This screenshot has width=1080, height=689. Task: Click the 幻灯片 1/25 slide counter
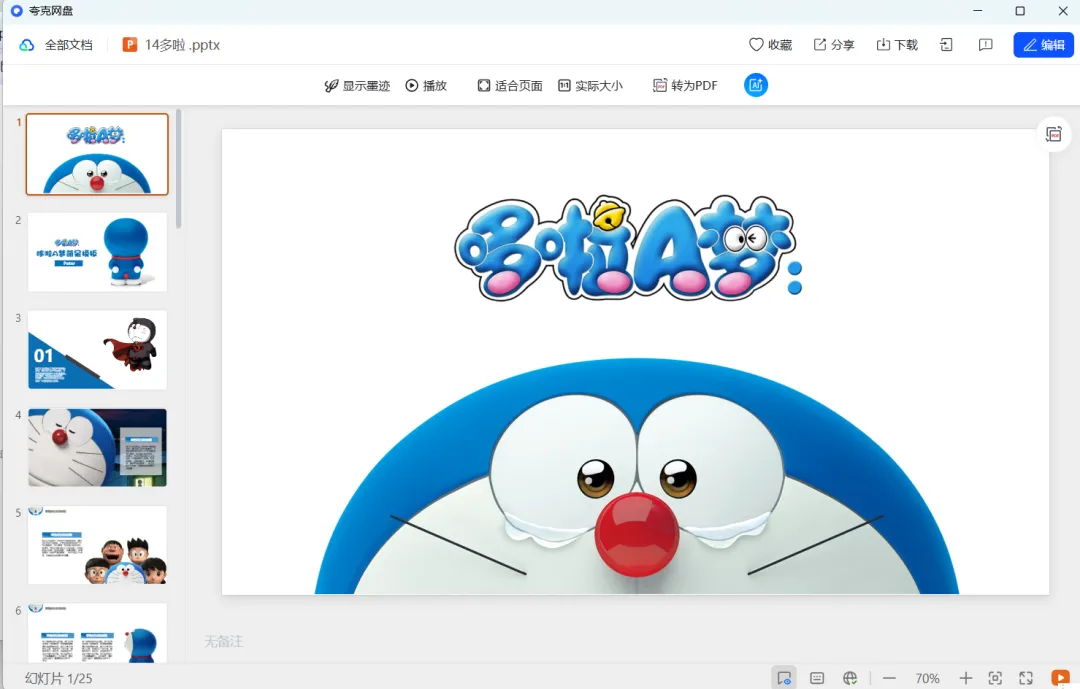(59, 679)
